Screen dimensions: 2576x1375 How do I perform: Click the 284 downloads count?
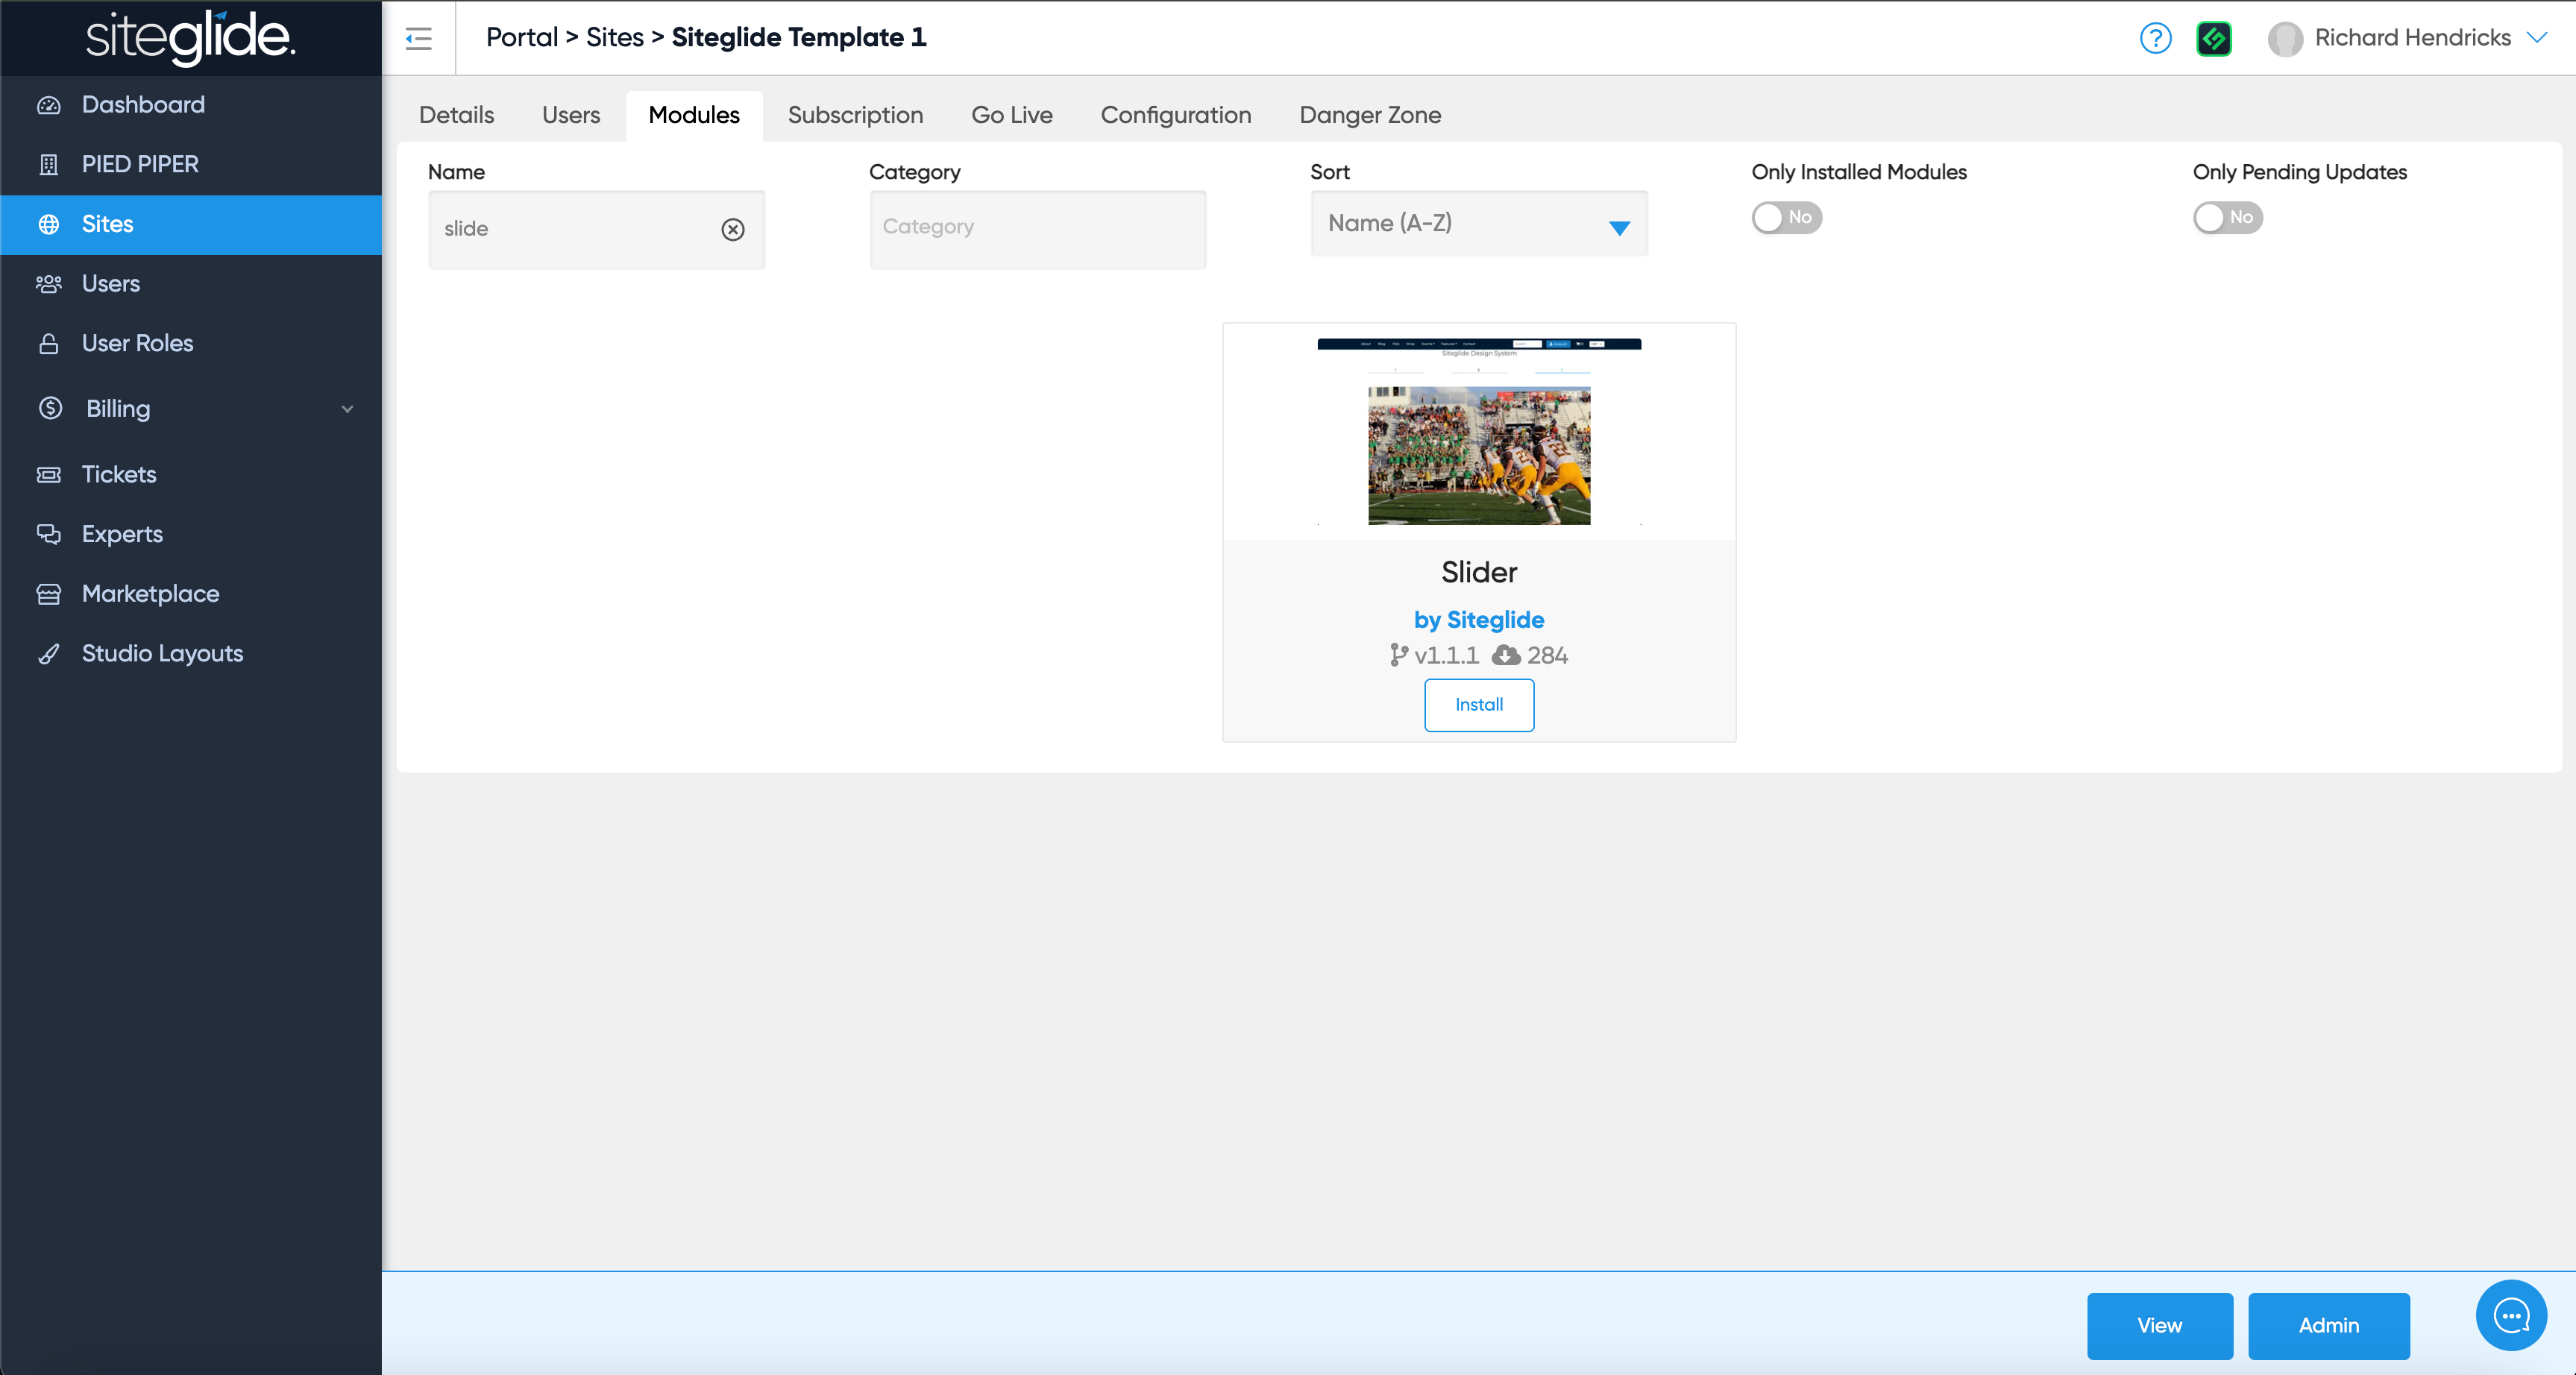pos(1547,655)
